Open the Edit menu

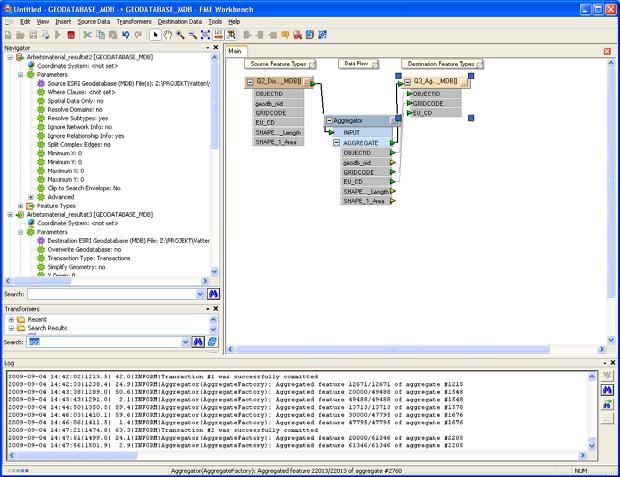25,22
